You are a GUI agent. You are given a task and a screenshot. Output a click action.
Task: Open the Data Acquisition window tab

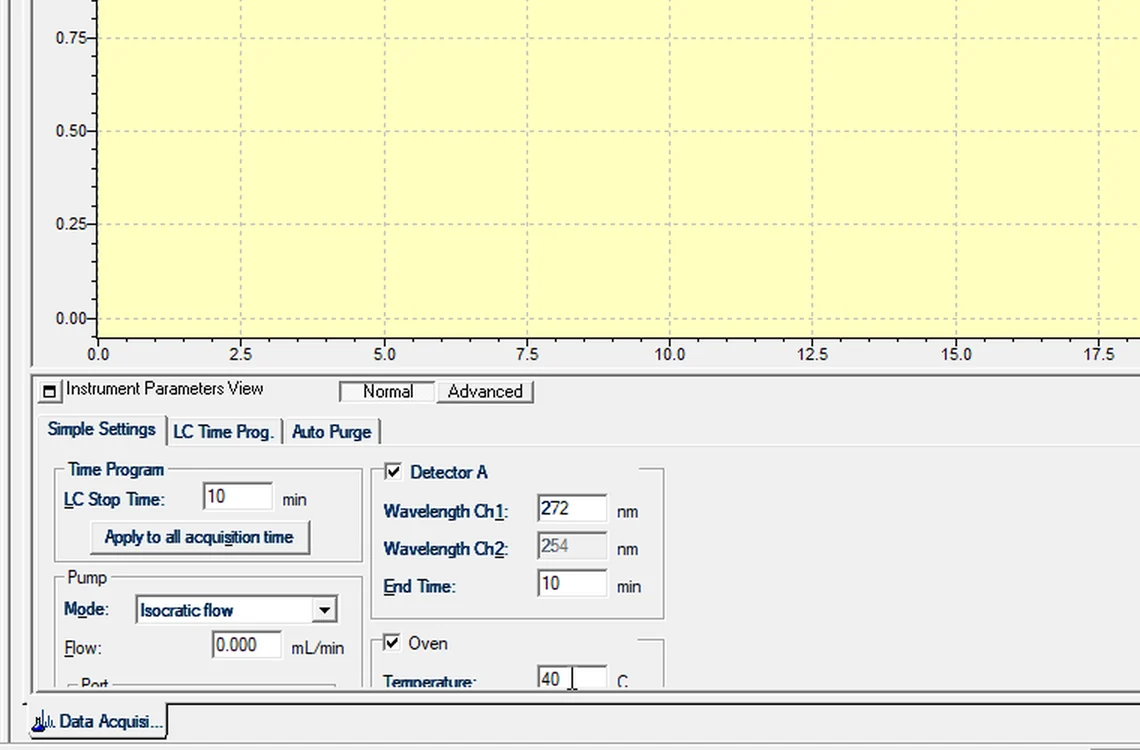coord(98,721)
